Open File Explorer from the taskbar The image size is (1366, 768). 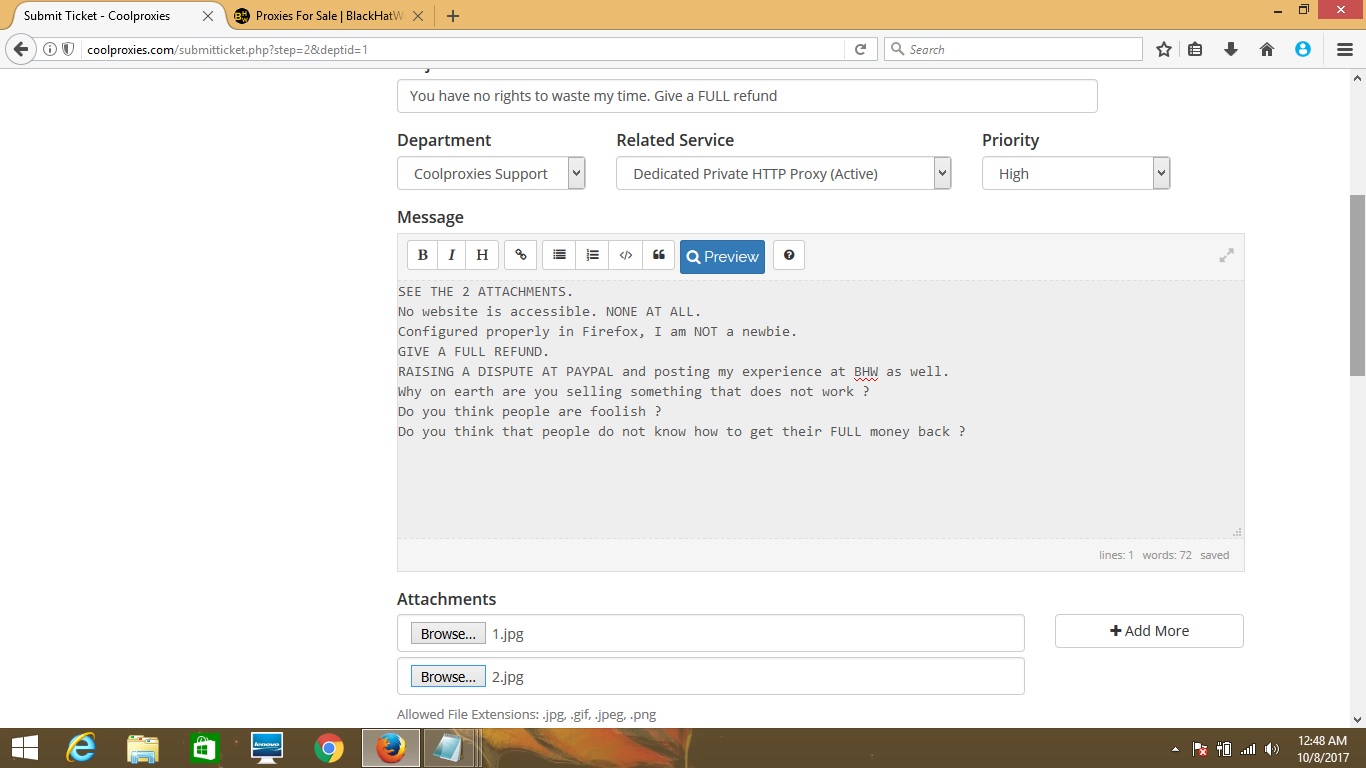[x=143, y=748]
